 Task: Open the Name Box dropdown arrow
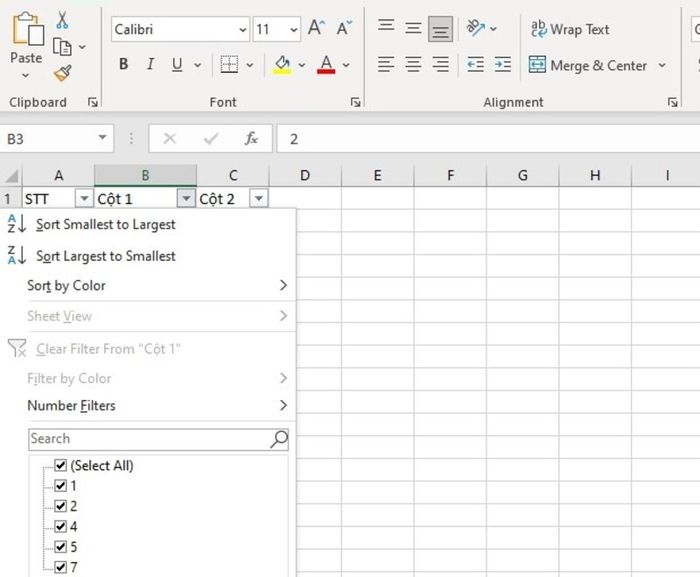coord(103,138)
